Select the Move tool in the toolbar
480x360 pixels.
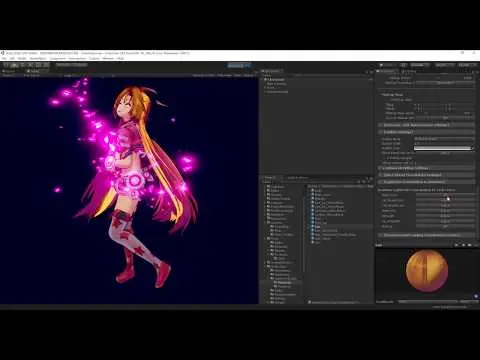(x=14, y=65)
